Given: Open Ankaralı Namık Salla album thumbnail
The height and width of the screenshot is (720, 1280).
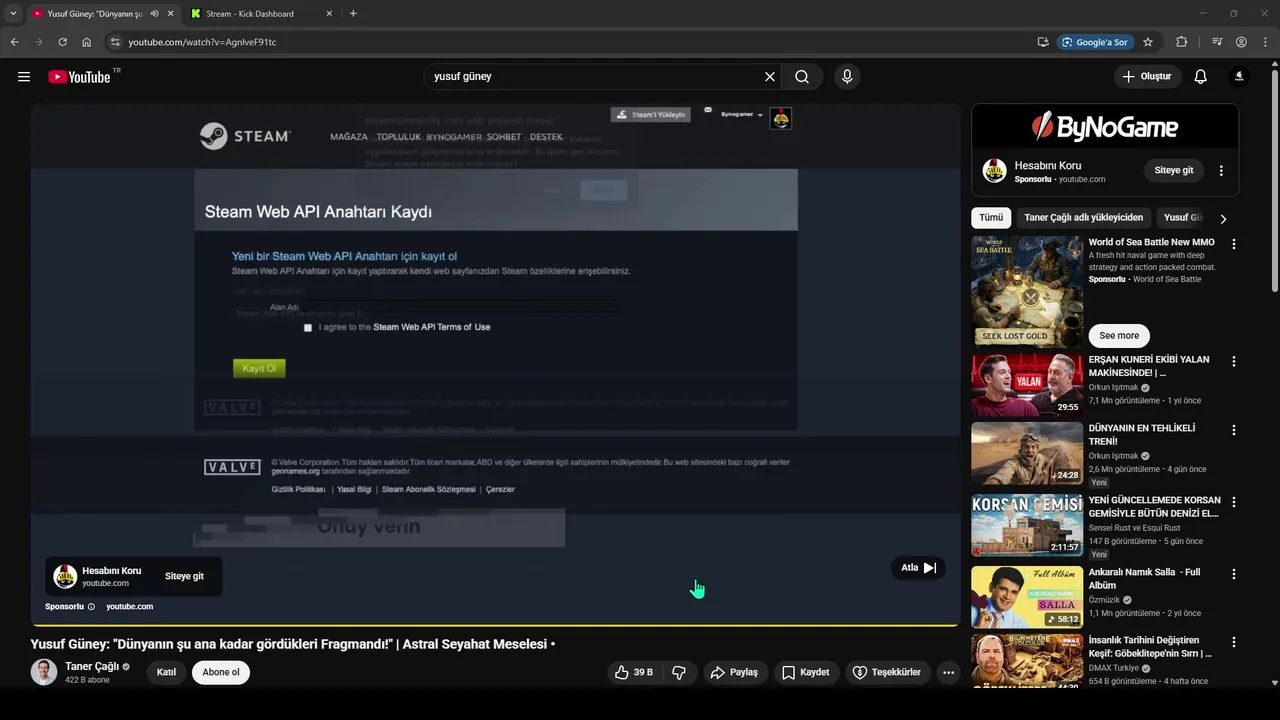Looking at the screenshot, I should (x=1027, y=597).
